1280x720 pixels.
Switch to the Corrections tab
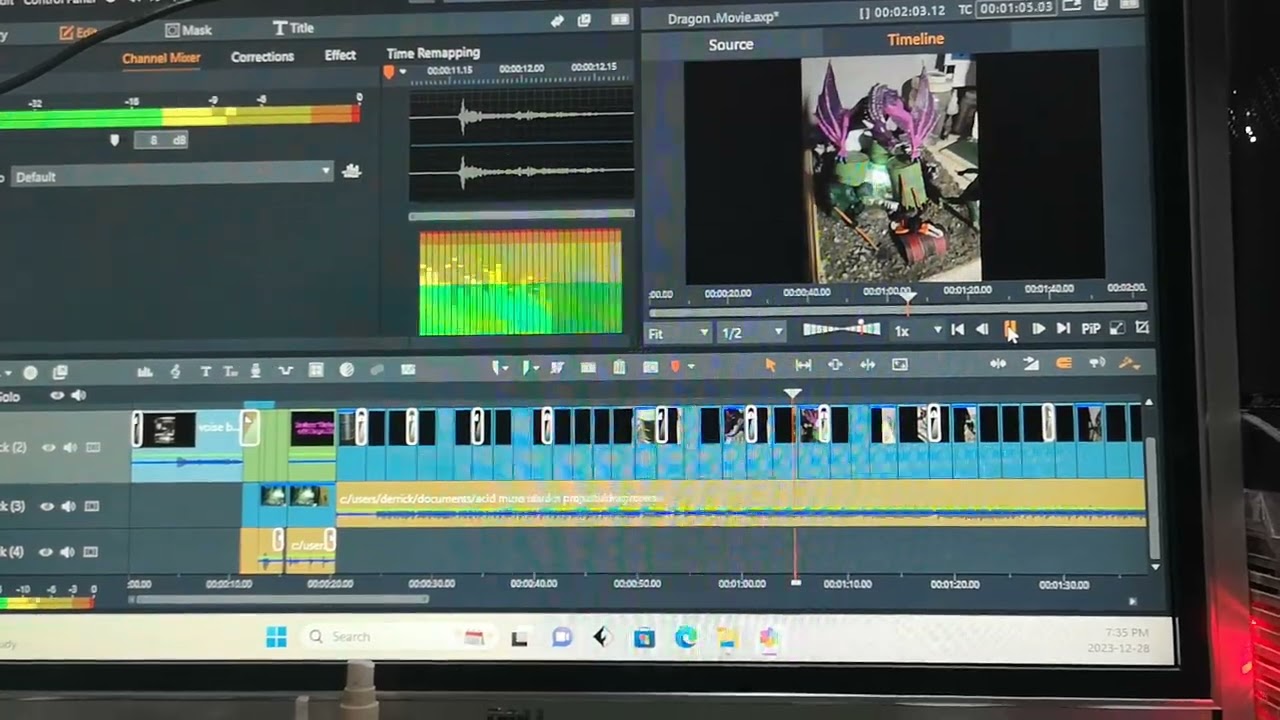coord(262,57)
